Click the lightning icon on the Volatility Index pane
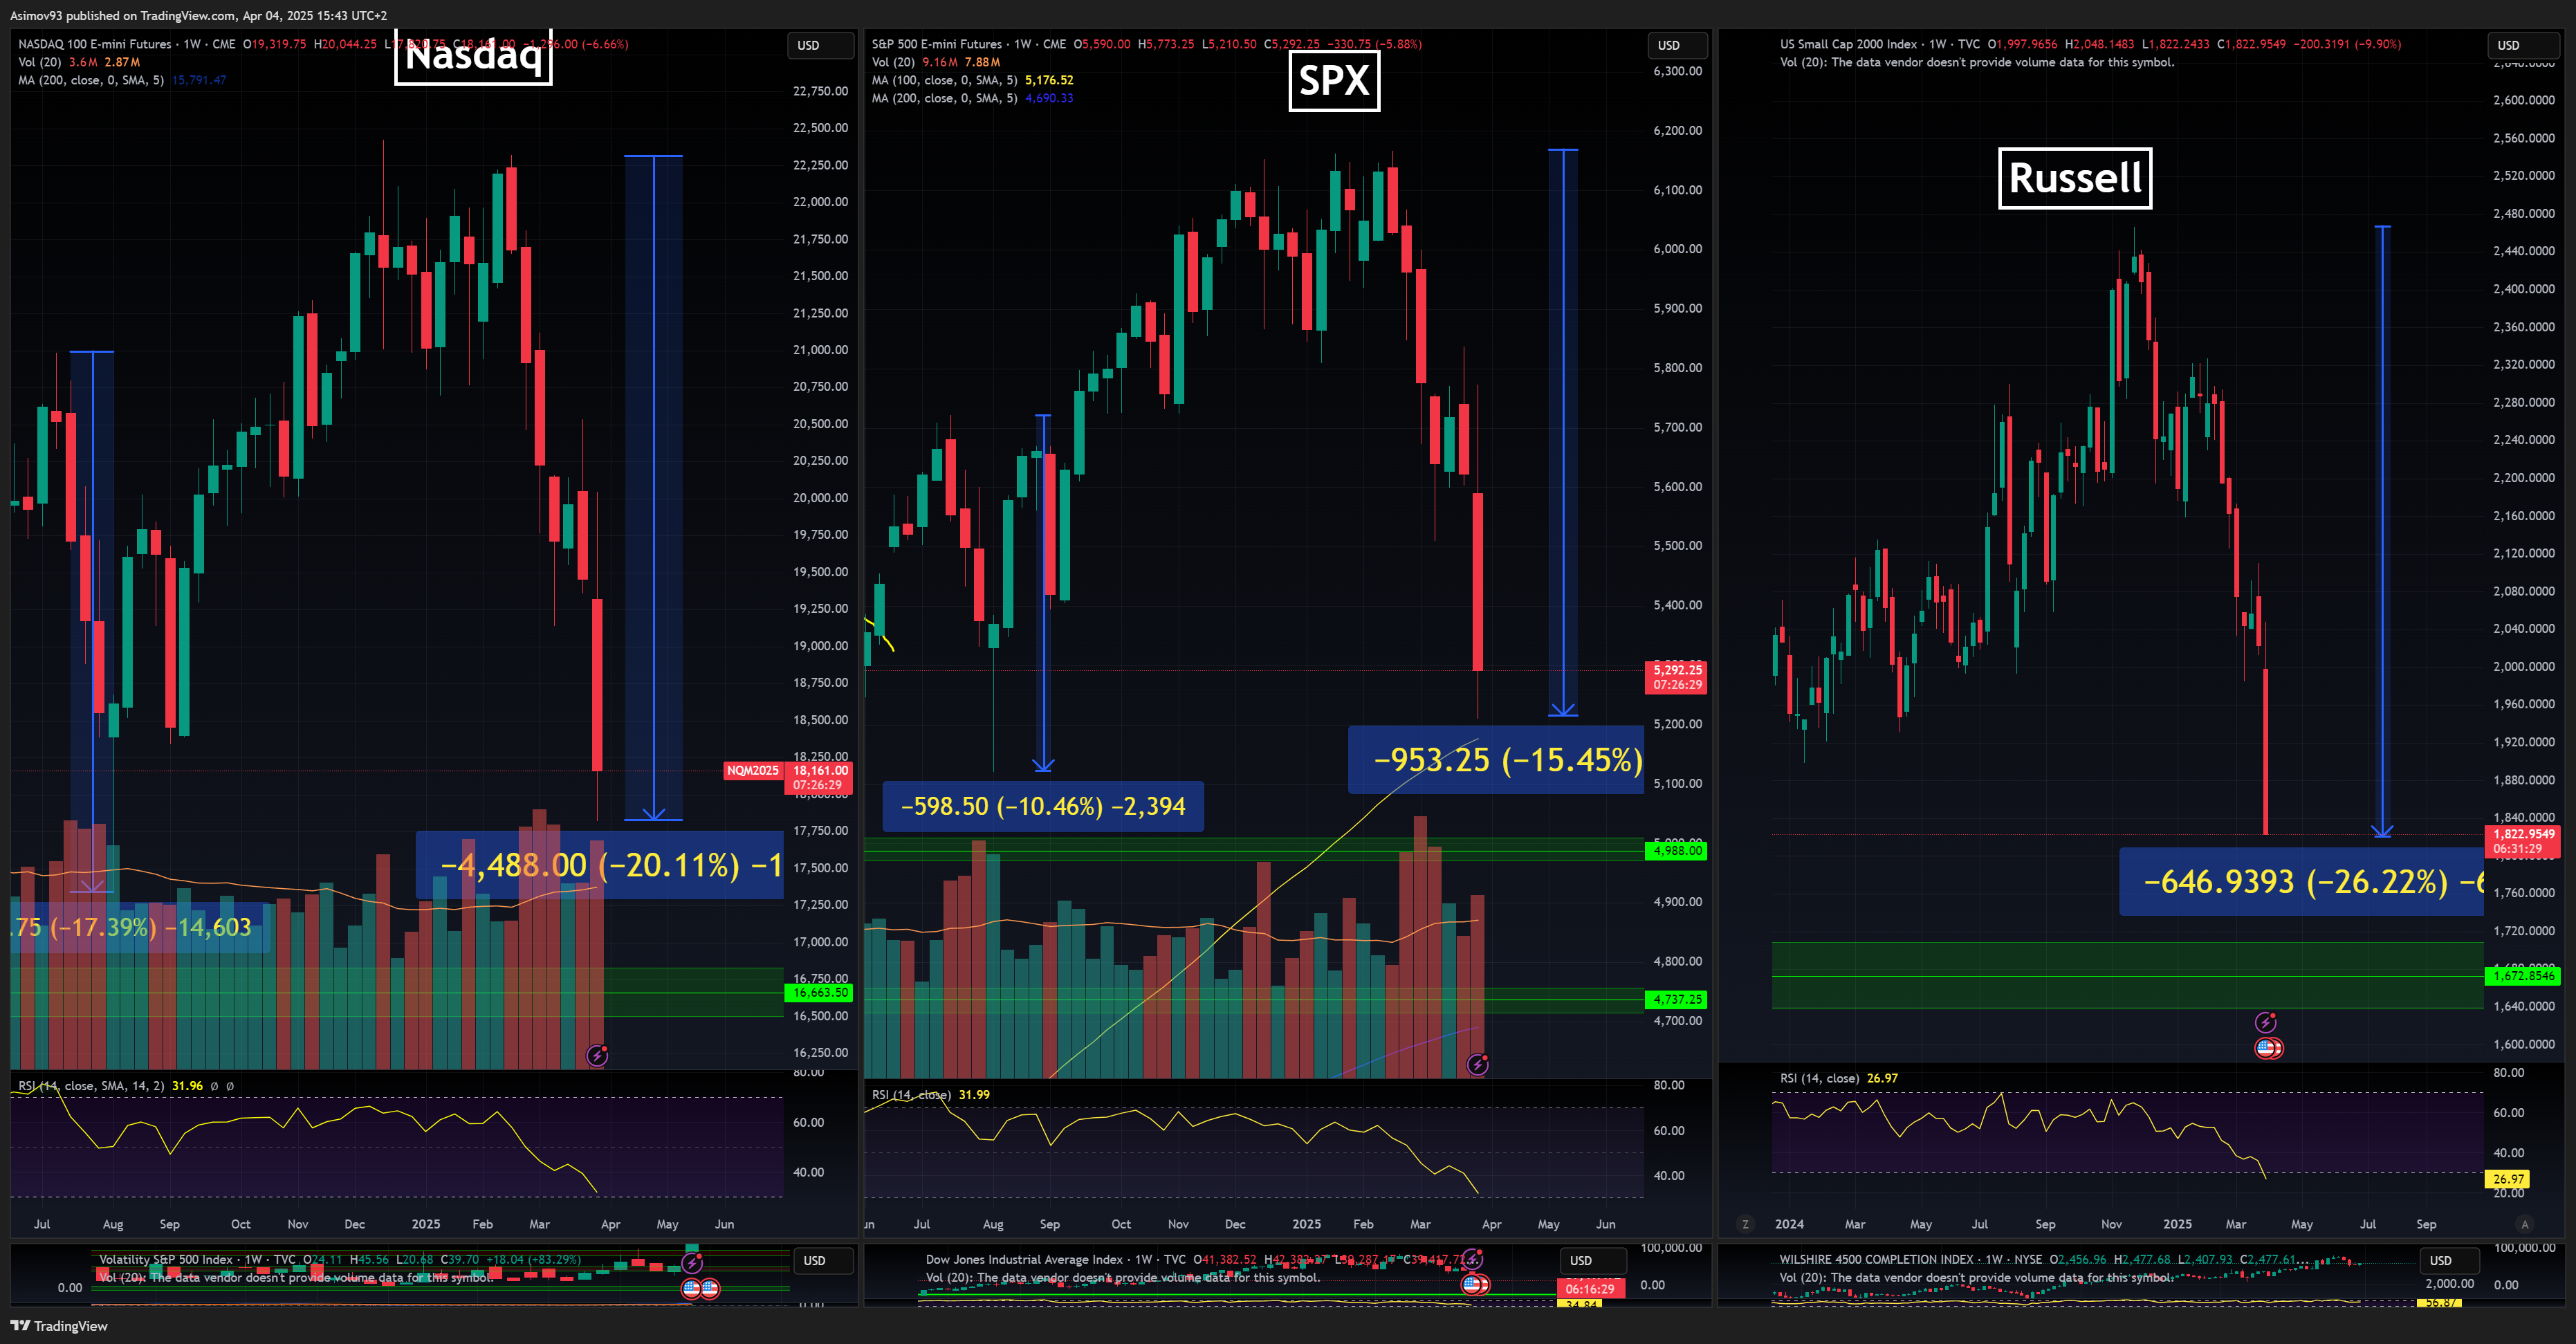The width and height of the screenshot is (2576, 1344). click(x=692, y=1264)
